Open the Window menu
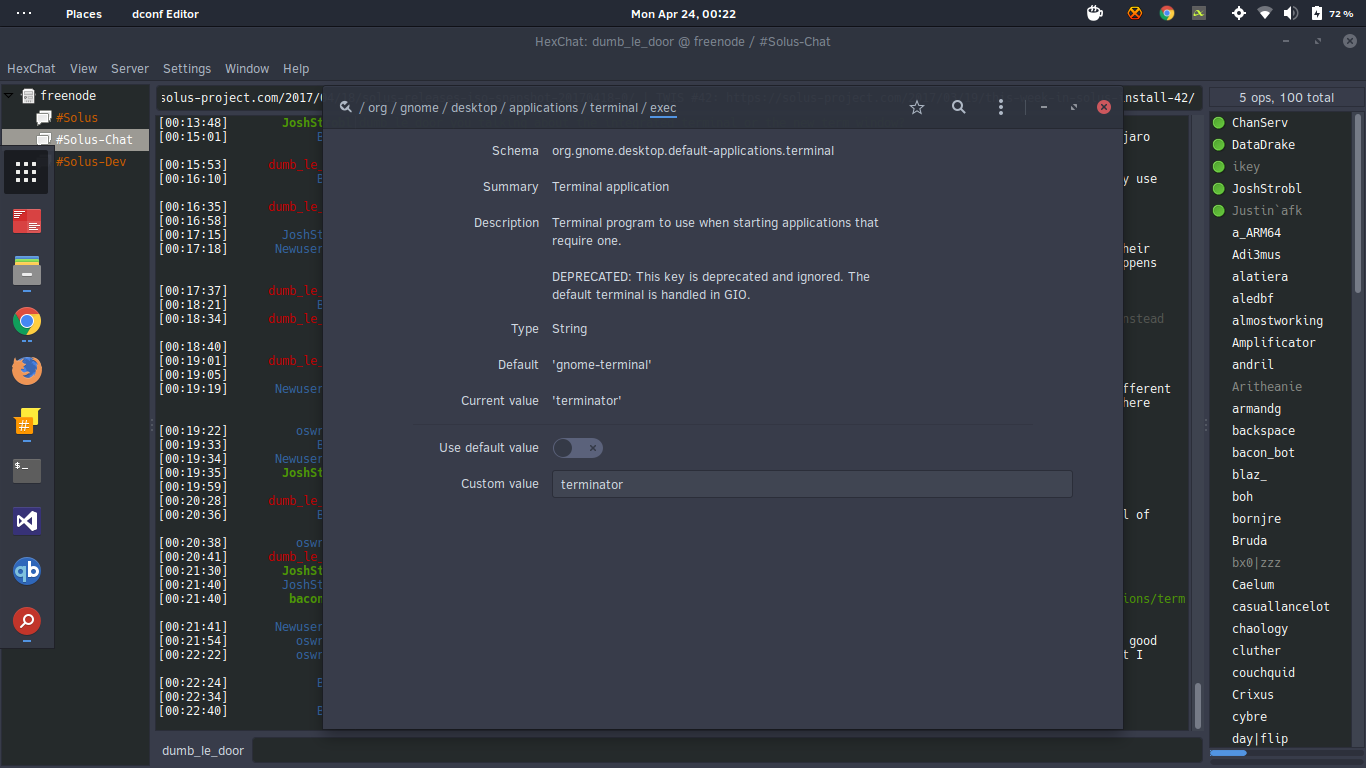 click(x=247, y=69)
